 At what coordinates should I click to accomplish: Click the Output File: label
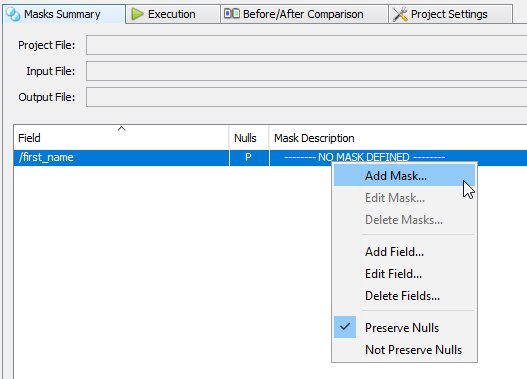47,97
